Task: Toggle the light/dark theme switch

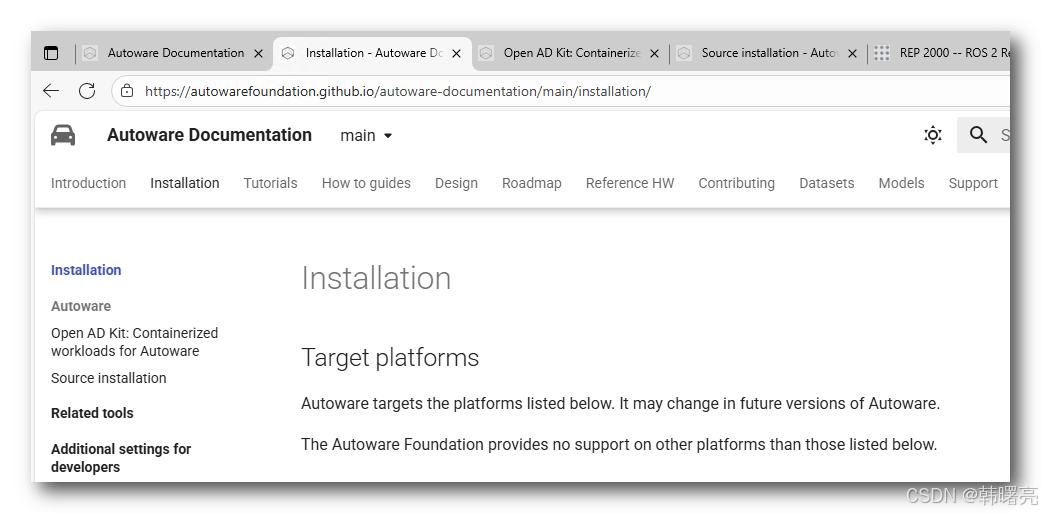Action: (x=933, y=135)
